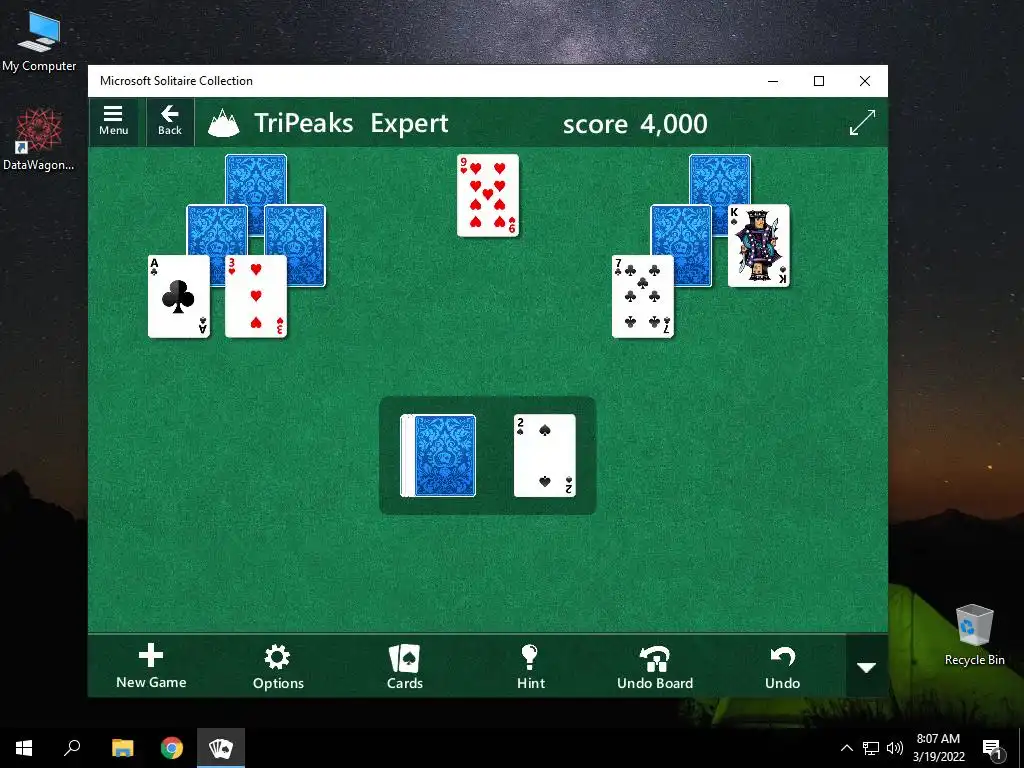Viewport: 1024px width, 768px height.
Task: Launch Chrome from the taskbar
Action: click(x=172, y=748)
